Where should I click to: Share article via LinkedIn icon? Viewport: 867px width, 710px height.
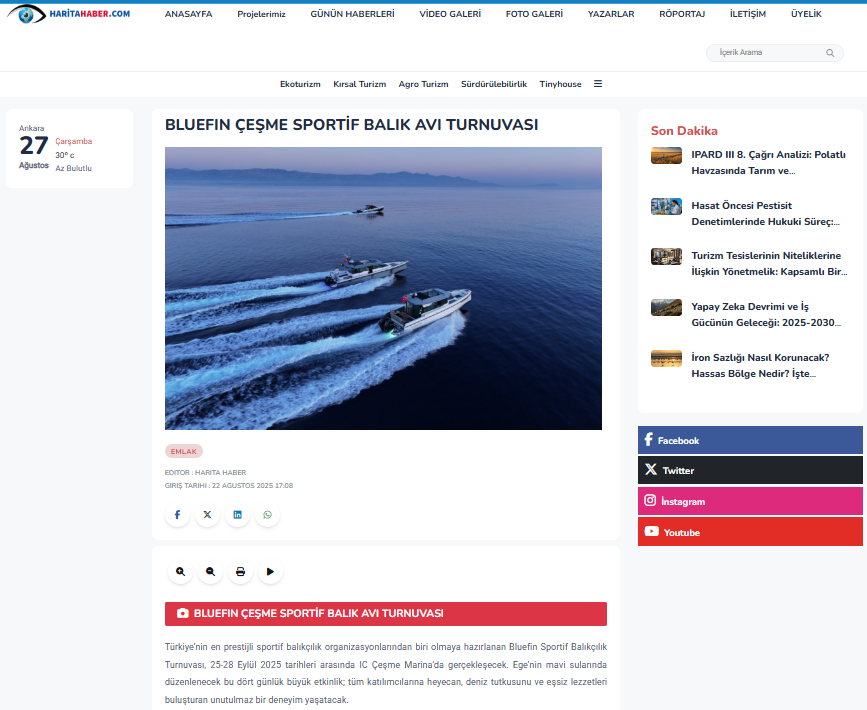237,515
